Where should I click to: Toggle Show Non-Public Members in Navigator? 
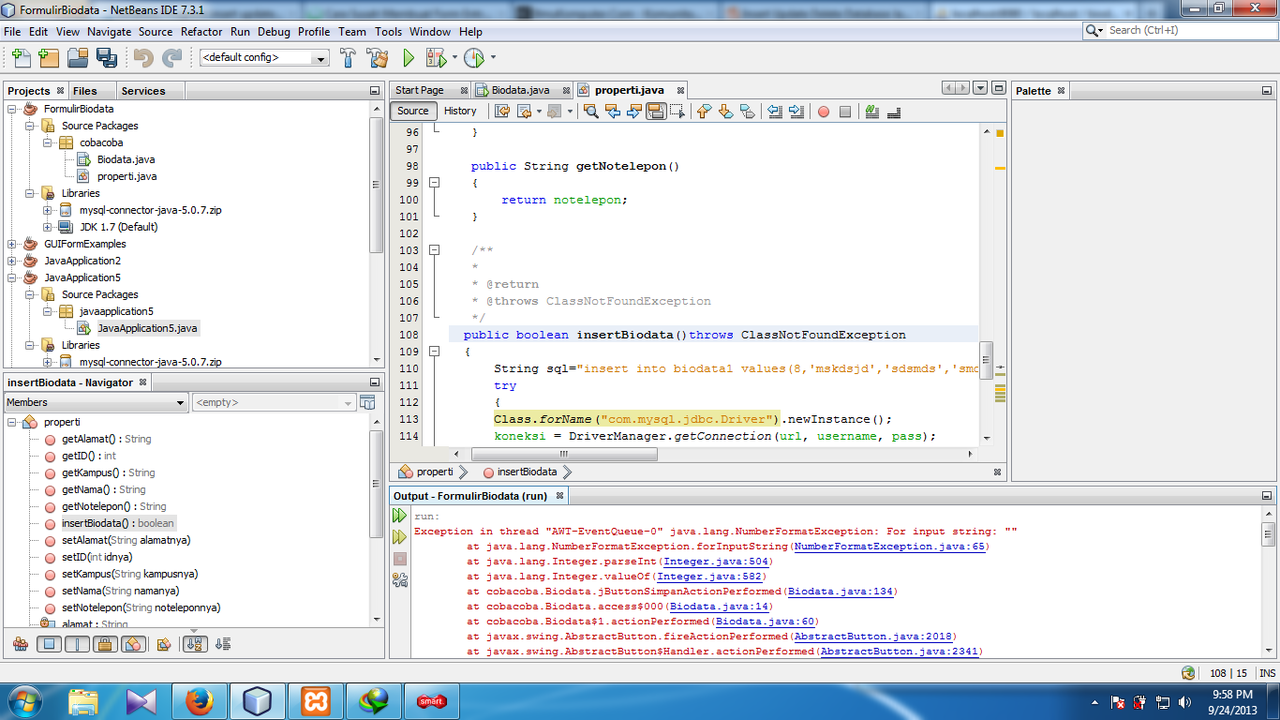click(x=105, y=644)
